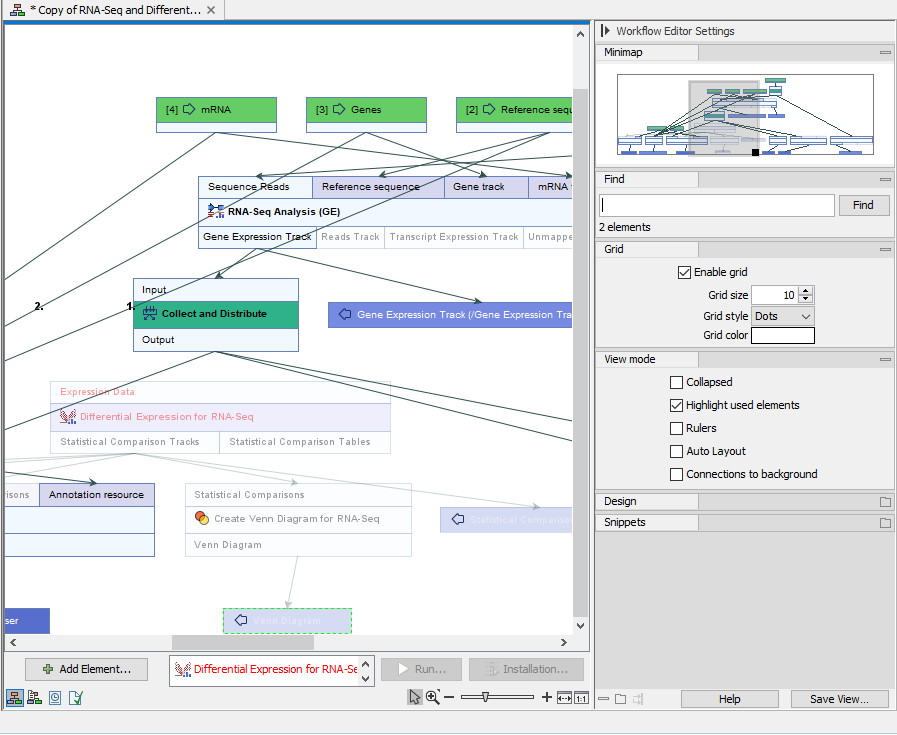Click the Add Element button
The image size is (897, 735).
(86, 669)
